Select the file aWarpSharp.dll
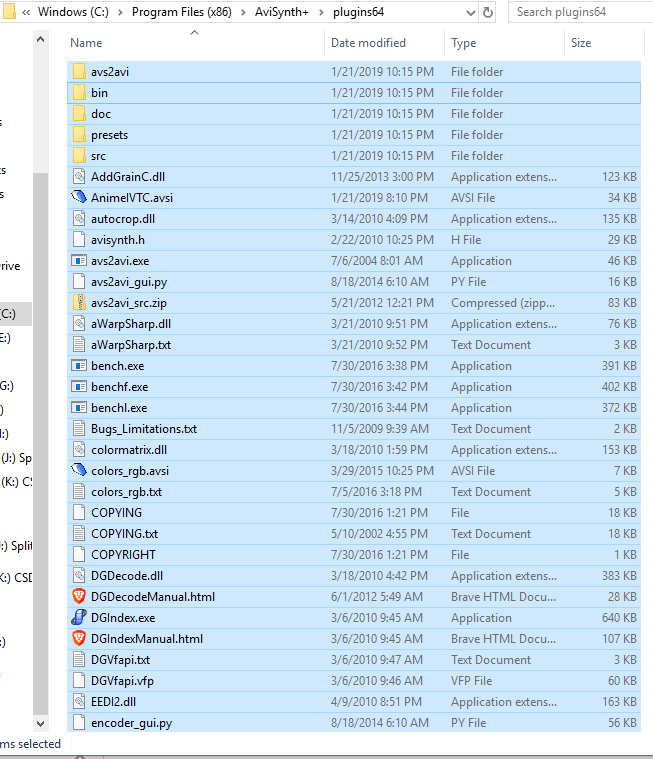This screenshot has height=759, width=653. pyautogui.click(x=131, y=324)
